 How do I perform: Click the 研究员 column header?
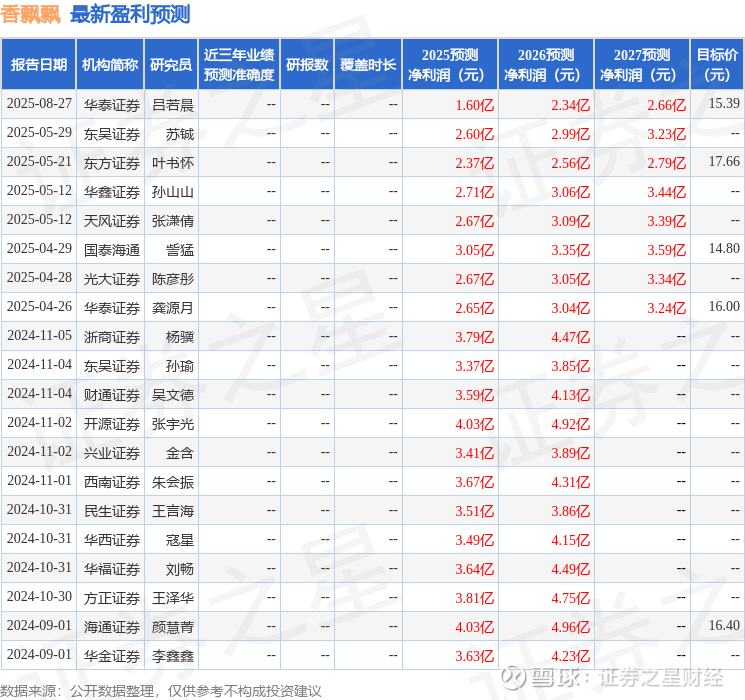coord(171,65)
